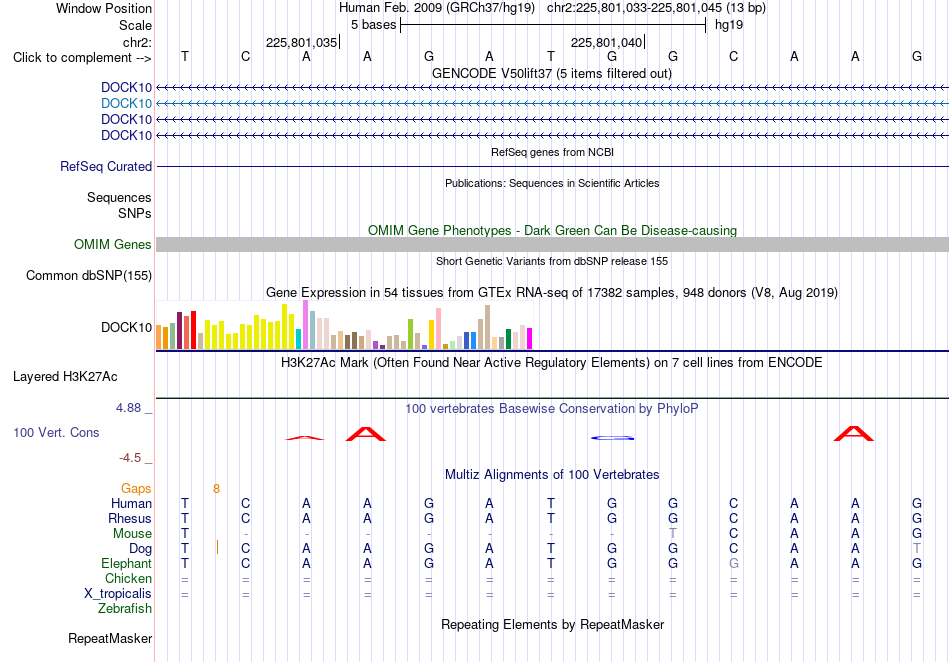This screenshot has height=662, width=950.
Task: Click chr2:225,801,033-225,801,045 (13 bp) text
Action: [656, 8]
